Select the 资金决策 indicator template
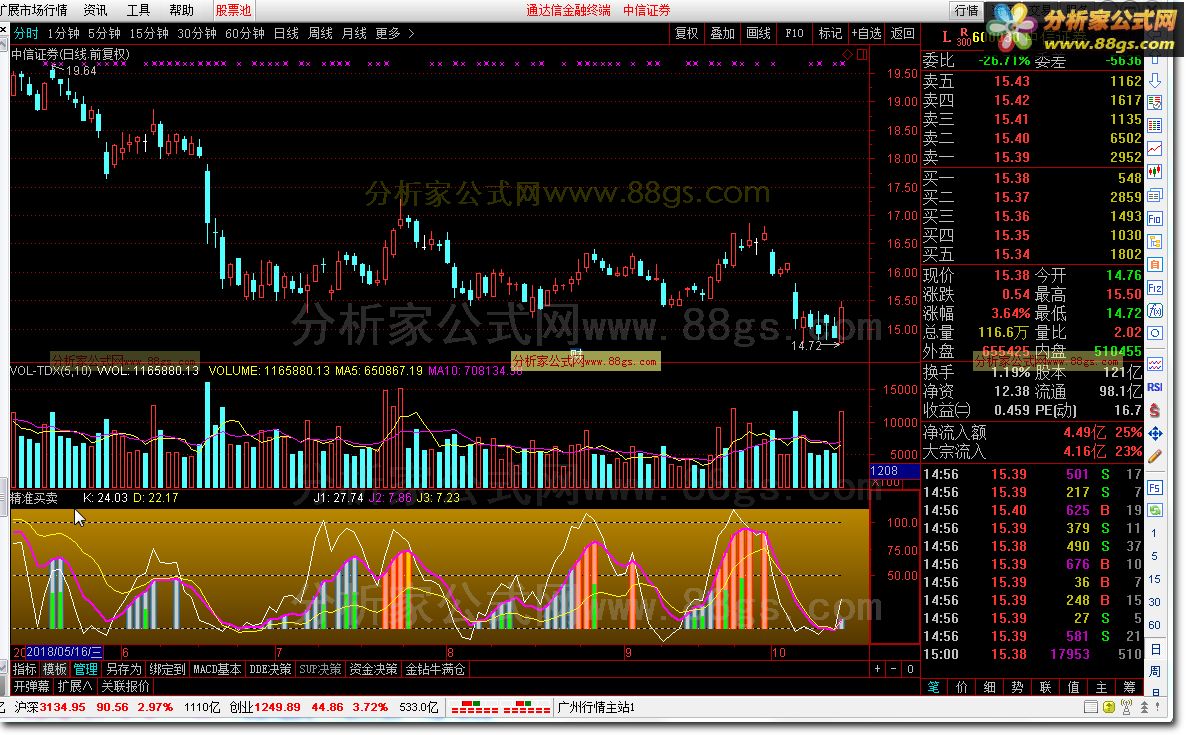1186x735 pixels. click(373, 669)
